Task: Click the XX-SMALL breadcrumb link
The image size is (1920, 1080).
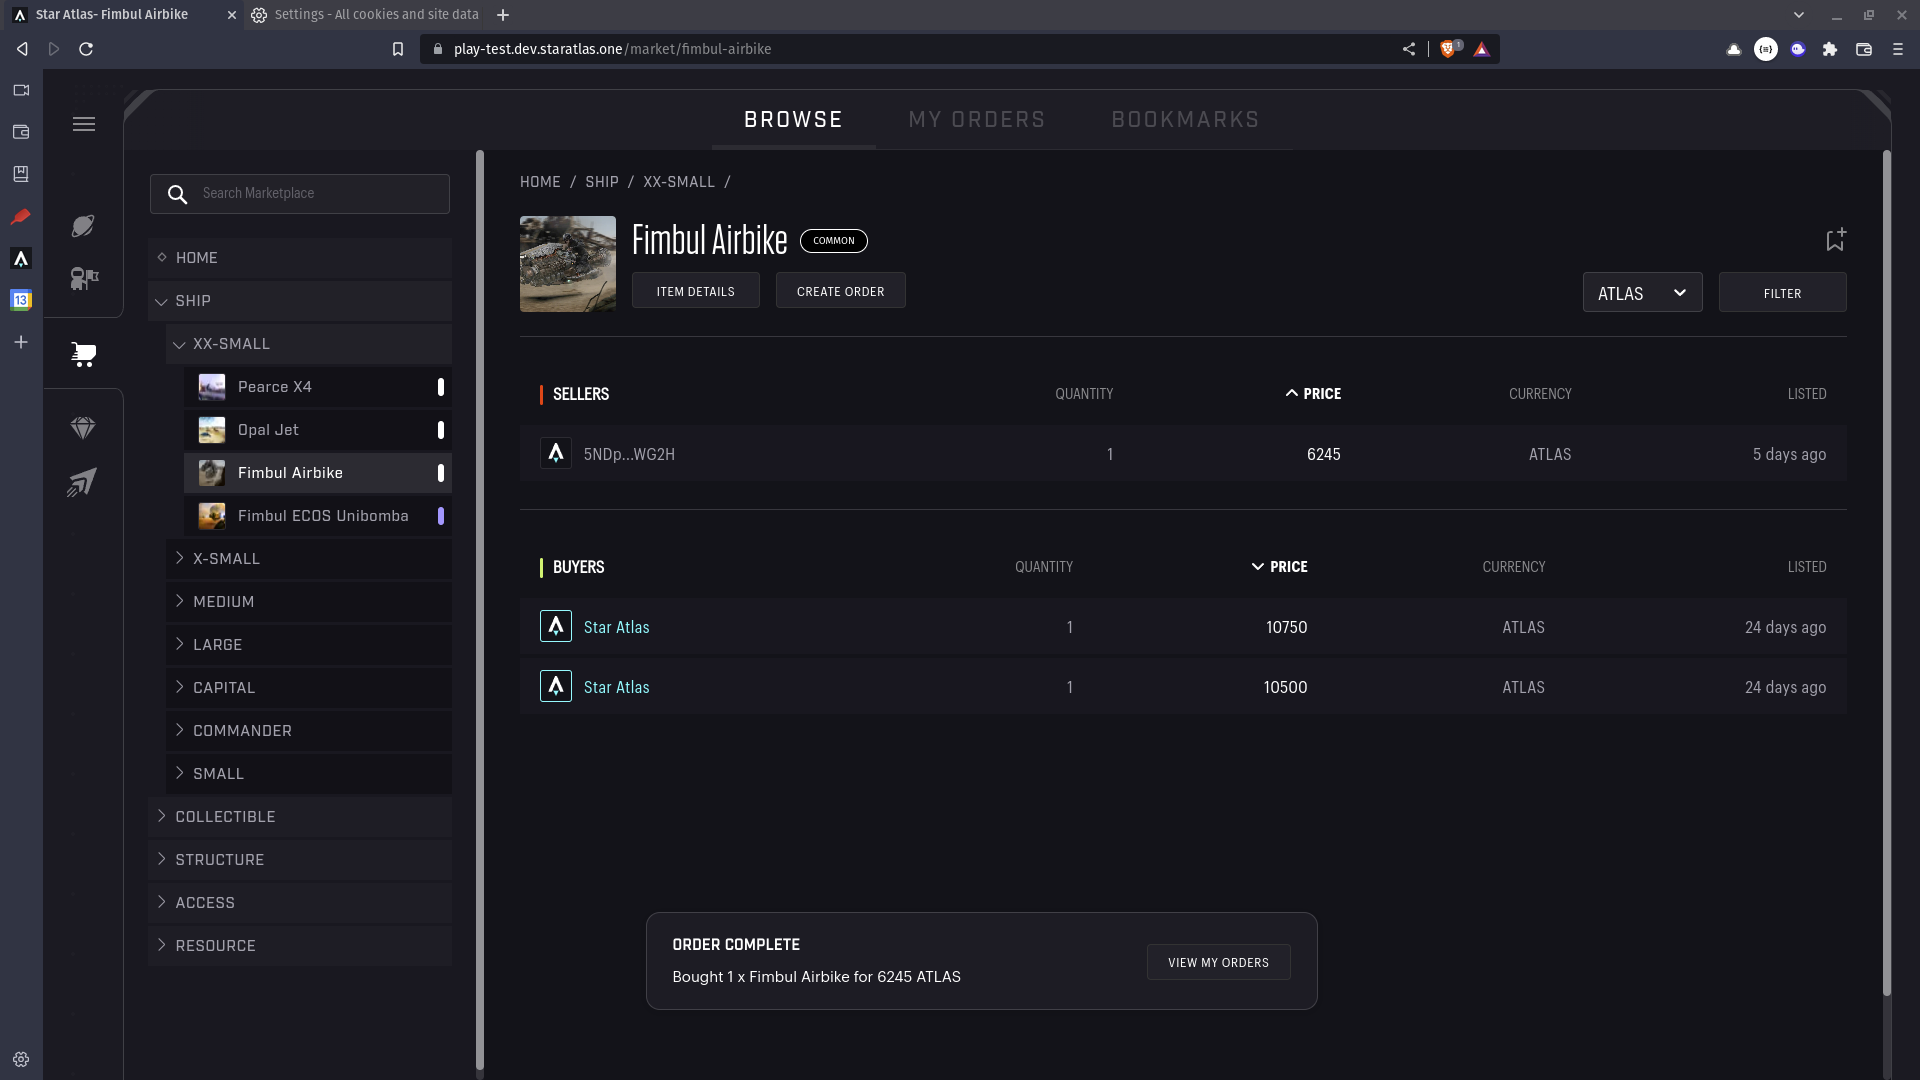Action: [x=679, y=182]
